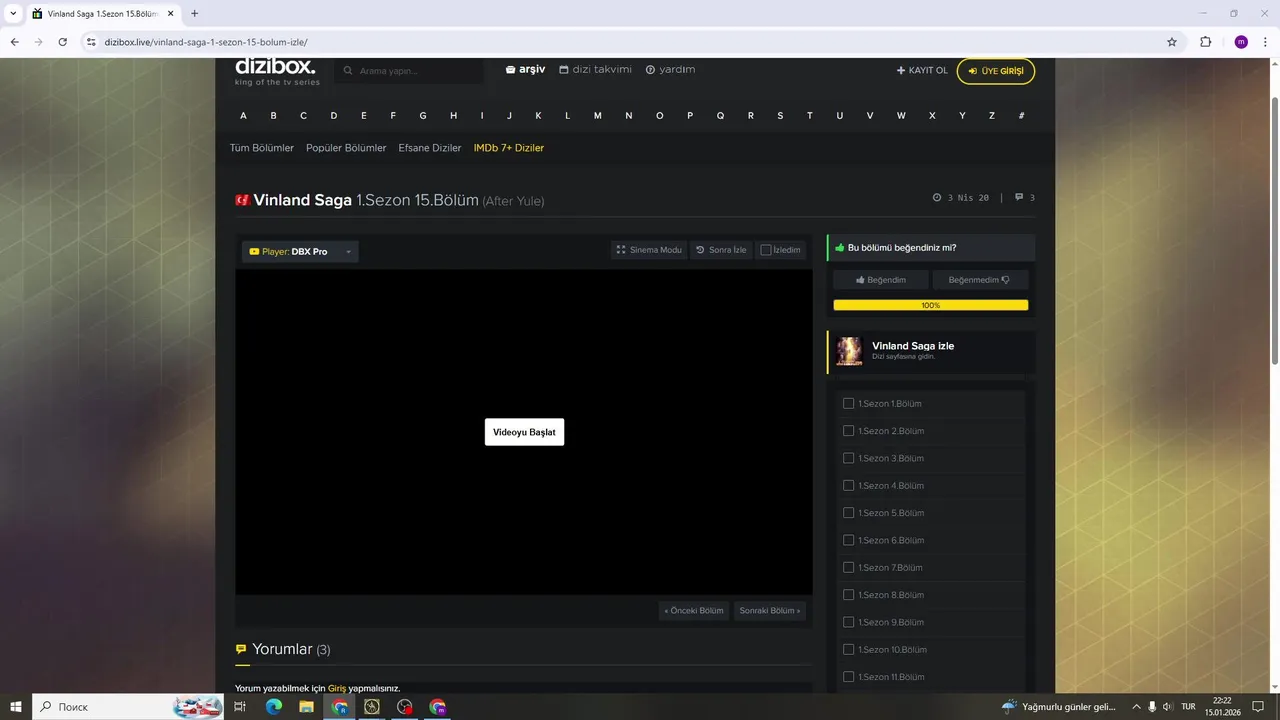The height and width of the screenshot is (720, 1280).
Task: Click the Turkish flag icon by the title
Action: 242,200
